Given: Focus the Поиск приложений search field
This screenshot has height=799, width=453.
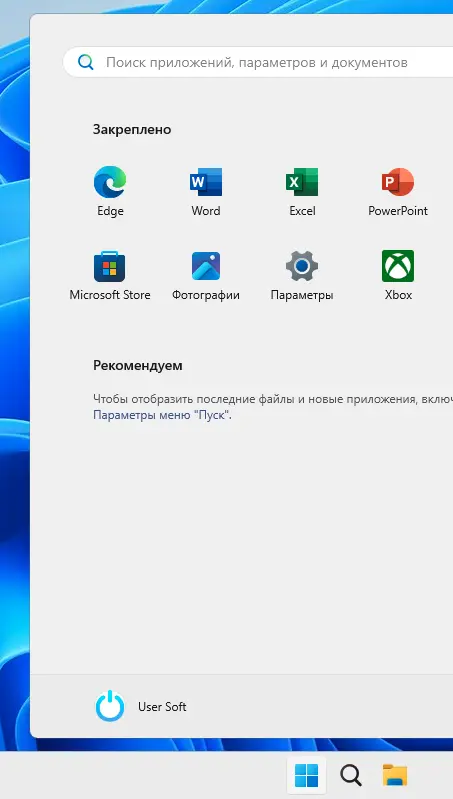Looking at the screenshot, I should 258,62.
